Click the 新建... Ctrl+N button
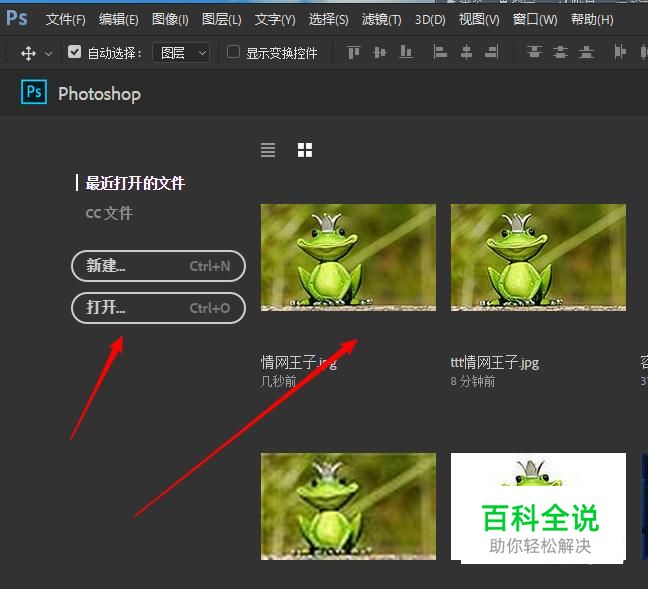 pyautogui.click(x=159, y=266)
